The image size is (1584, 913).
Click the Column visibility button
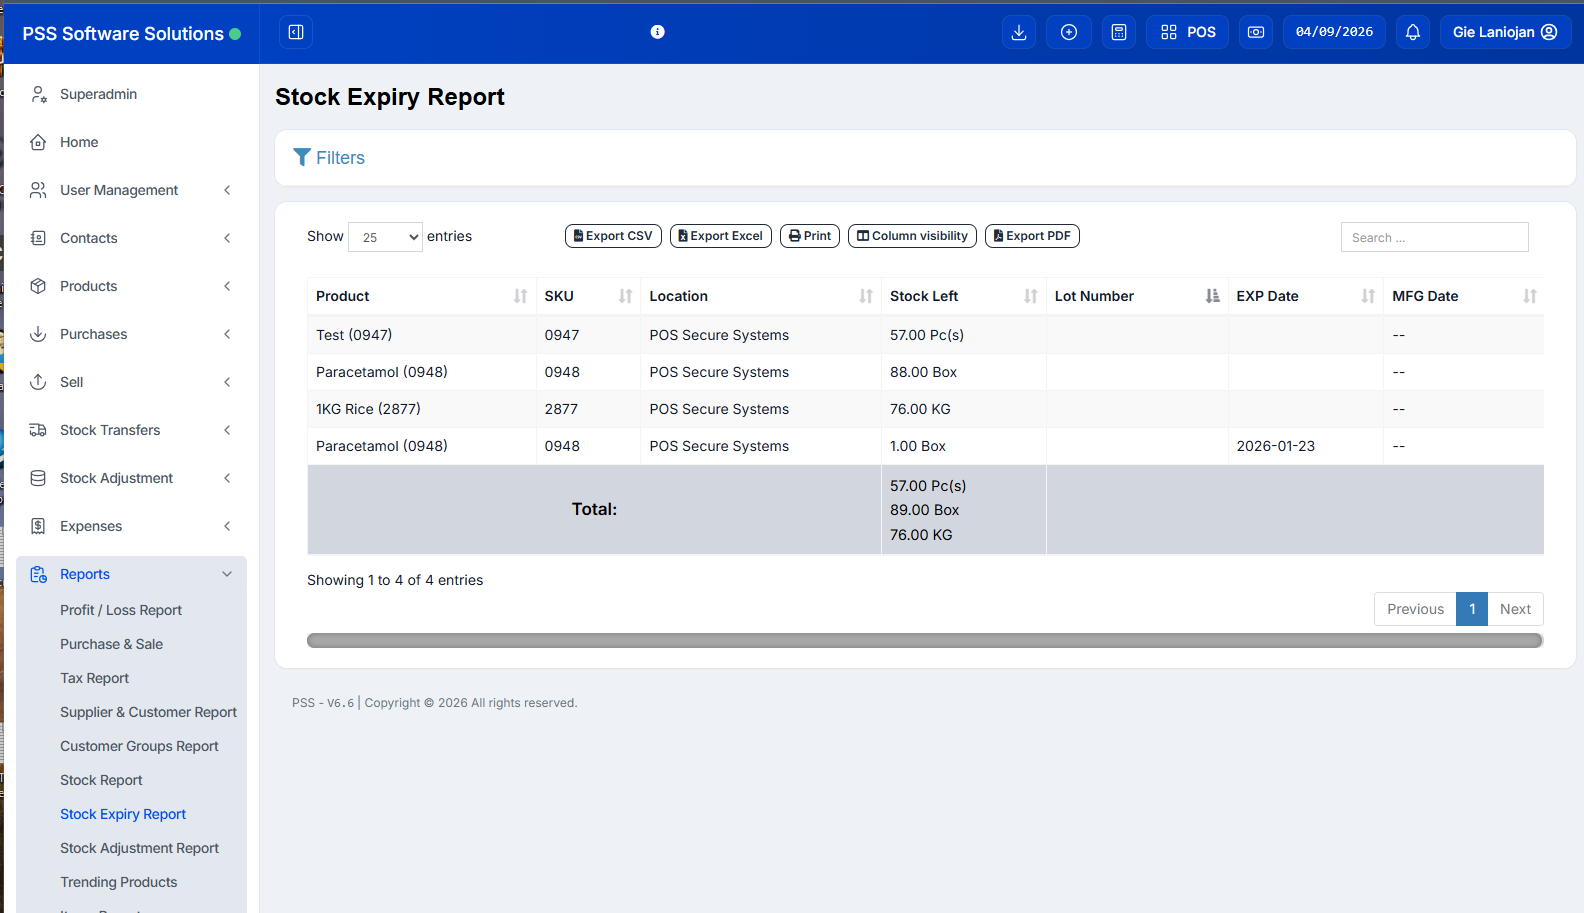pyautogui.click(x=912, y=236)
